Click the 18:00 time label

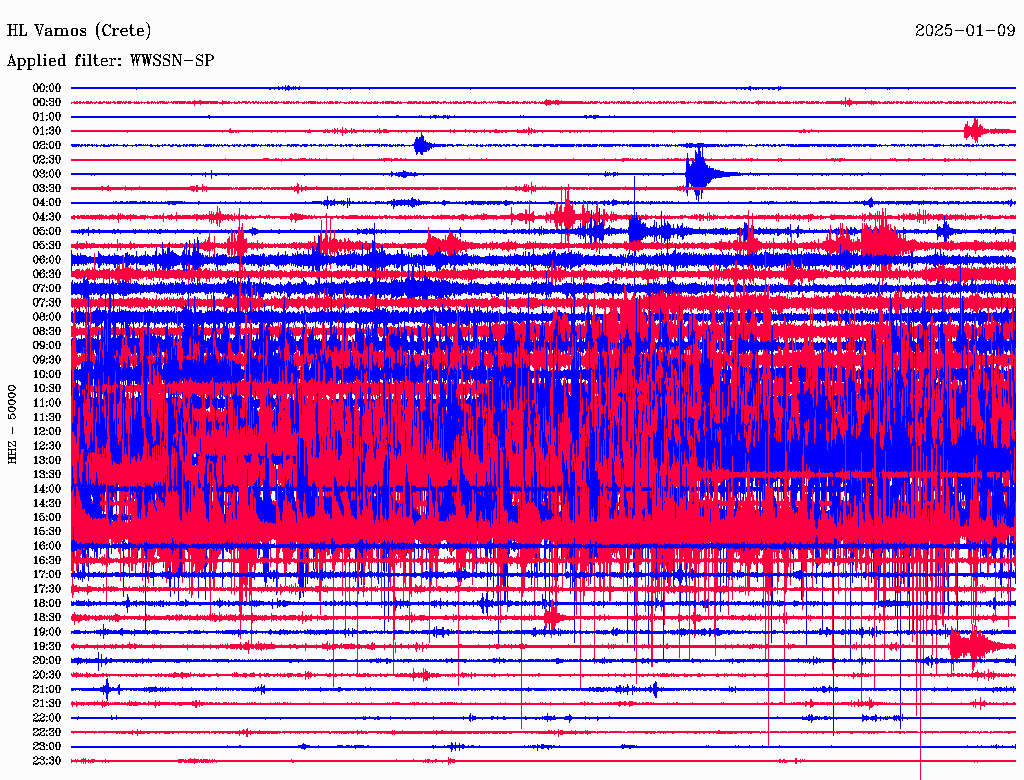click(x=47, y=604)
